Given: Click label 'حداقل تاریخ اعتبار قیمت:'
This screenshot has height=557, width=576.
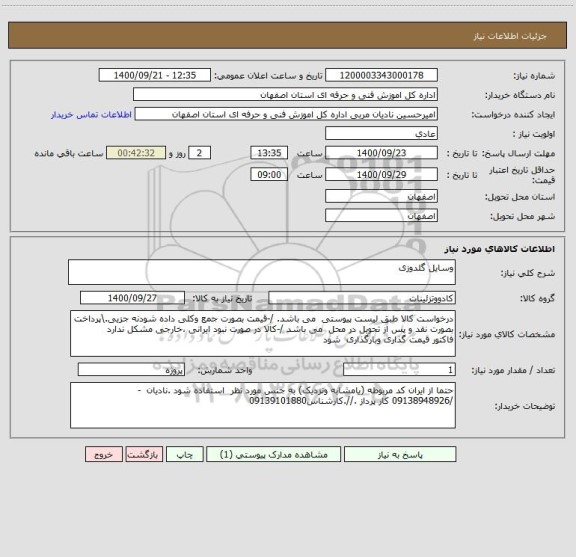Looking at the screenshot, I should [x=522, y=175].
